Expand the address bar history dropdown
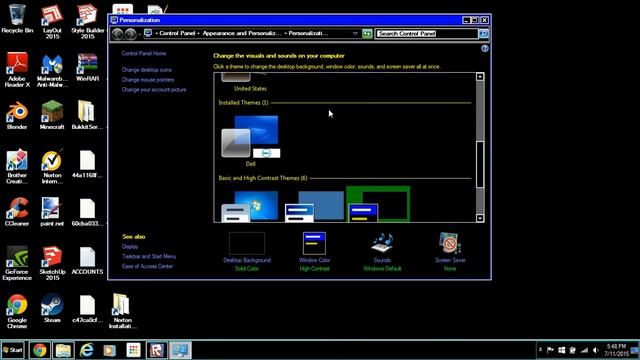This screenshot has height=360, width=640. click(x=355, y=33)
